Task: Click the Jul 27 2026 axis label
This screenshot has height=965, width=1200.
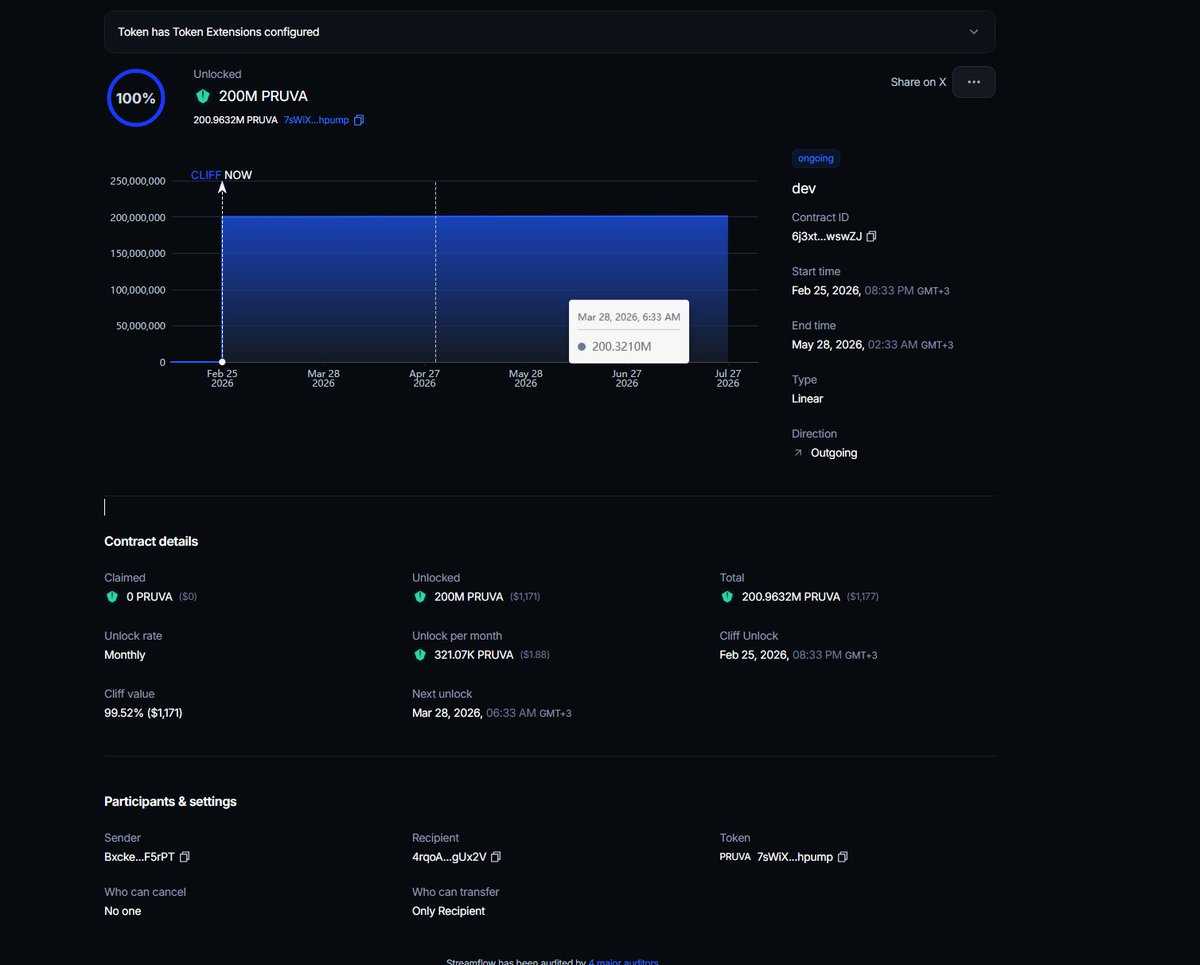Action: click(x=728, y=378)
